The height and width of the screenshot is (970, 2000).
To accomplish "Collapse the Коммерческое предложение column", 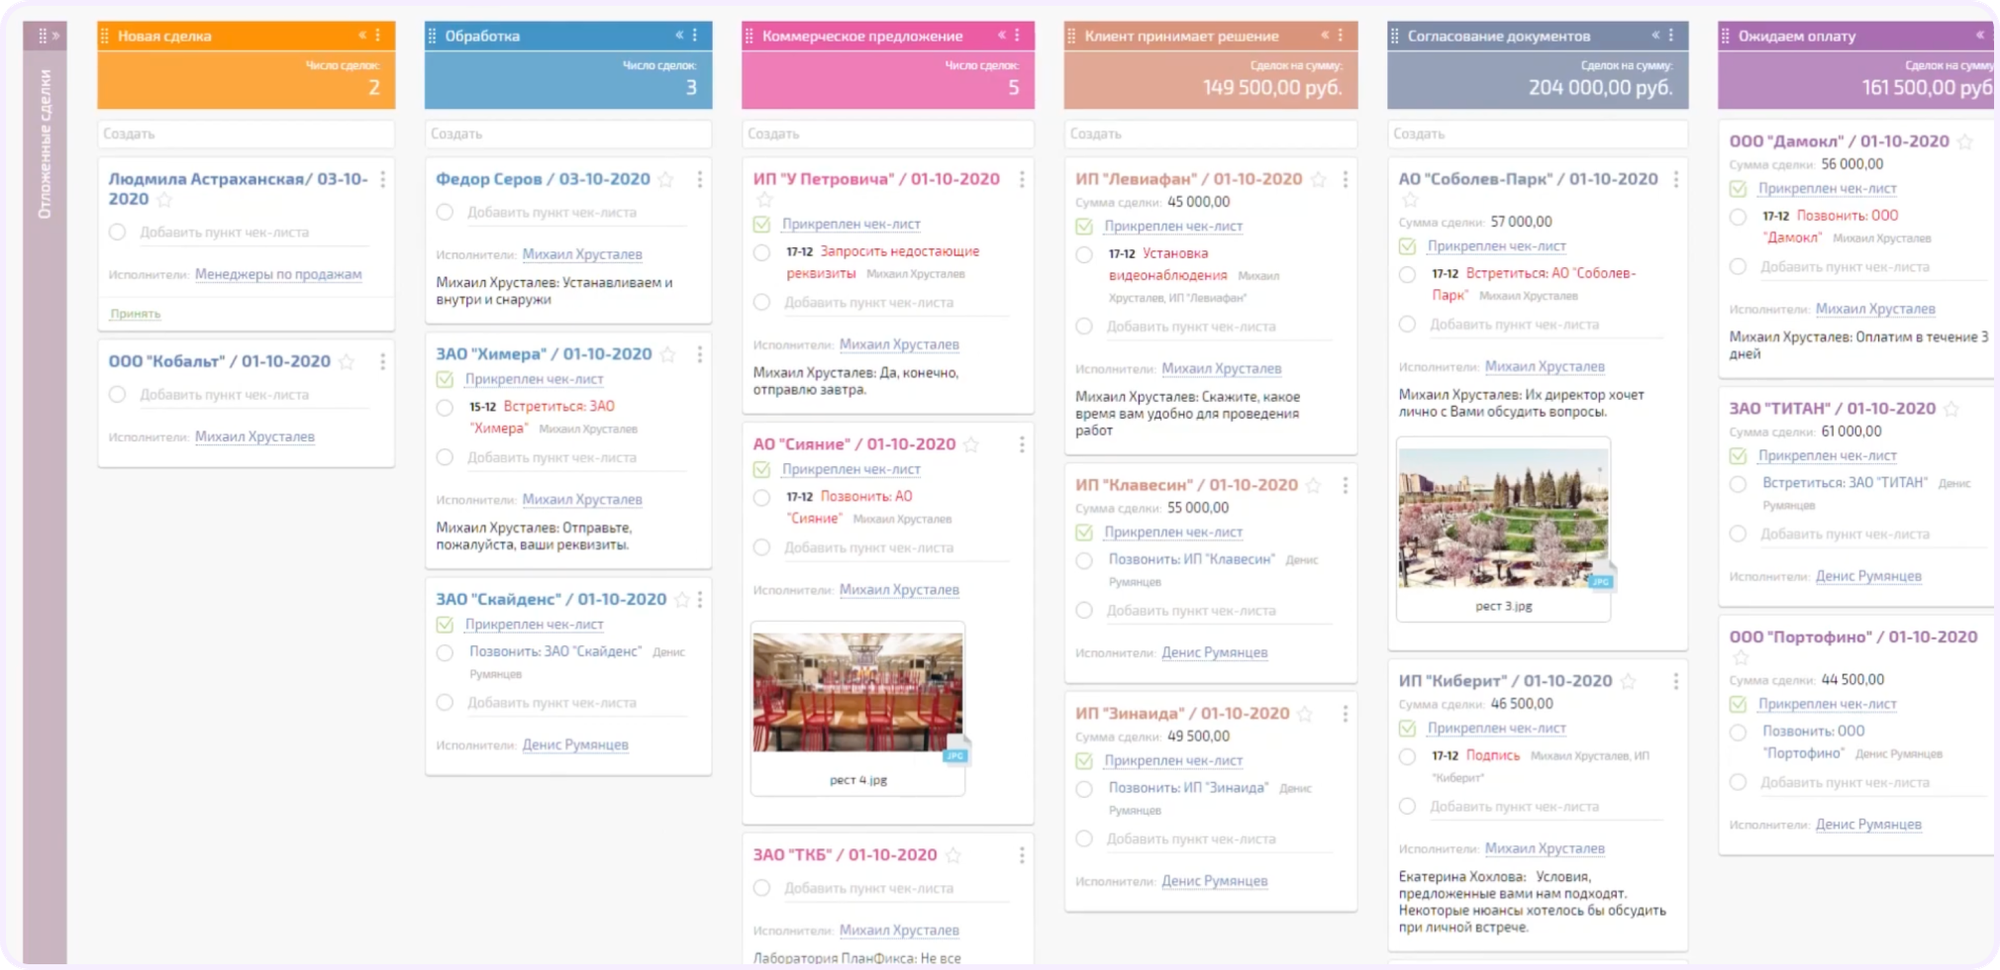I will 1001,36.
